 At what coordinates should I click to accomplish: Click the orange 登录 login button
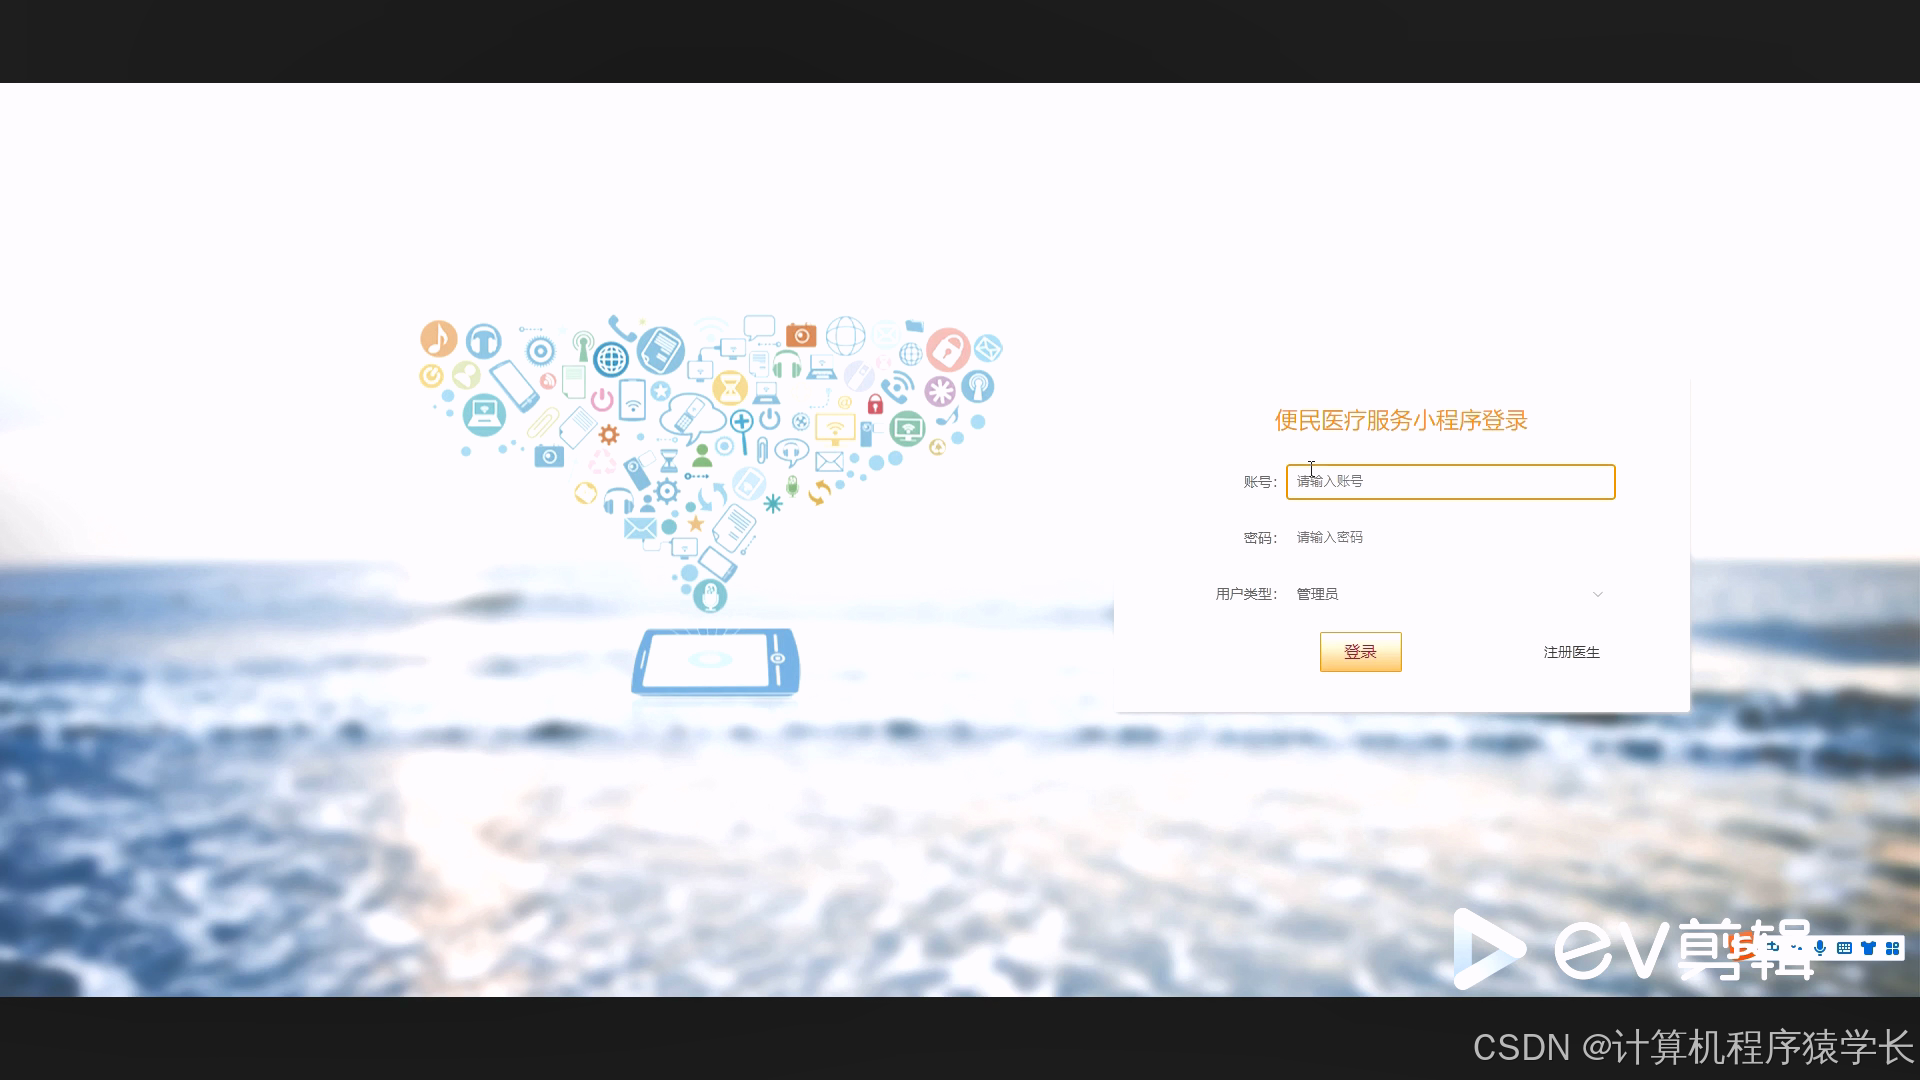(1360, 652)
